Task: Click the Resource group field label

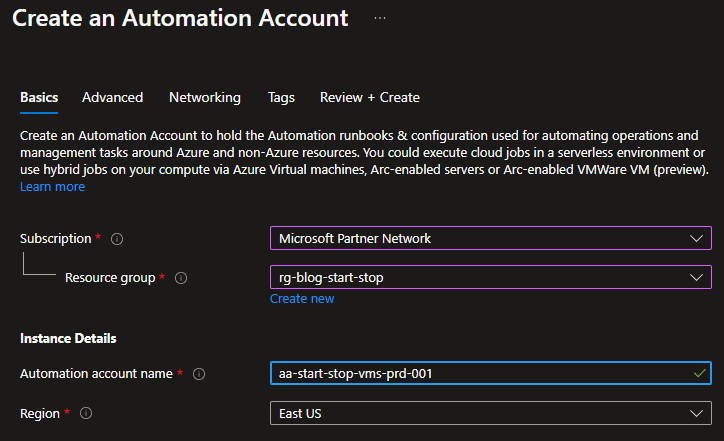Action: coord(110,278)
